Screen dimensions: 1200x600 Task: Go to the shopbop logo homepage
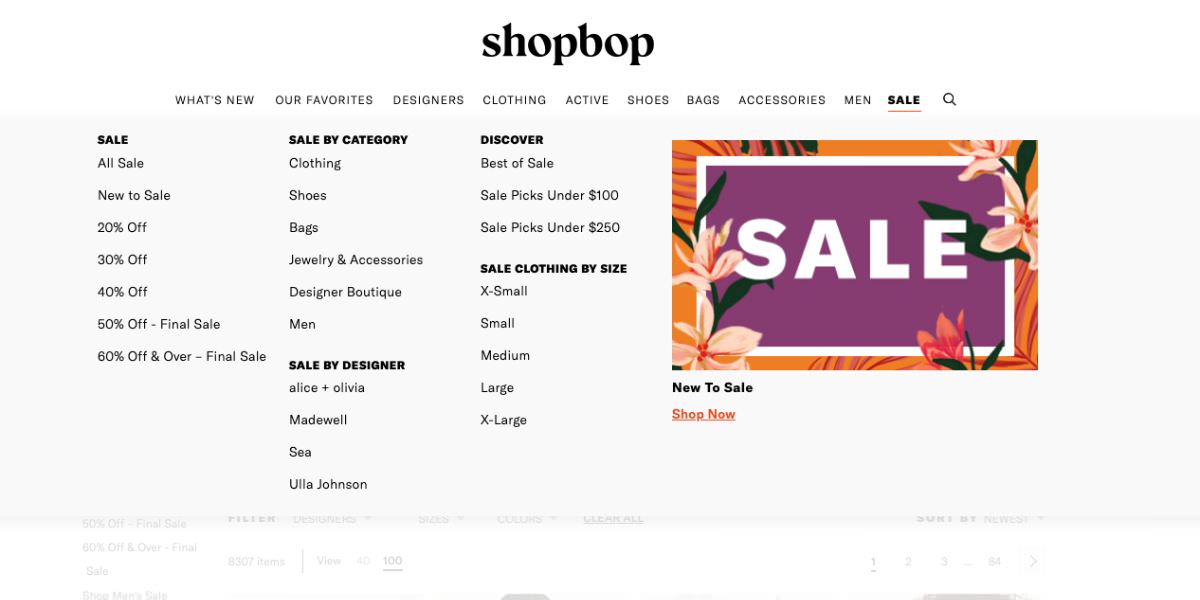(568, 44)
